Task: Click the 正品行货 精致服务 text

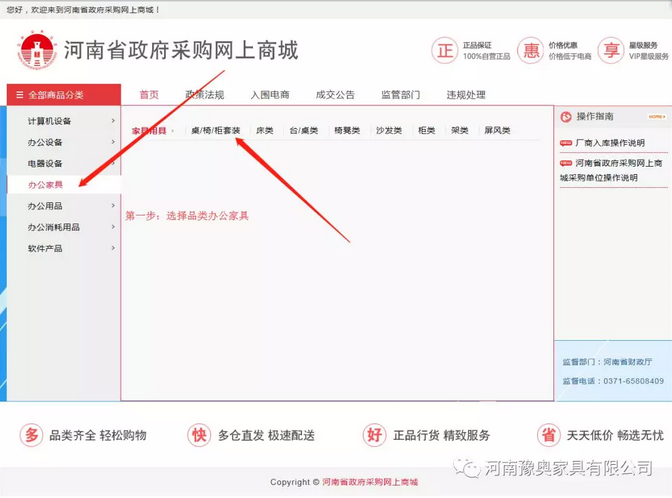Action: click(x=441, y=435)
